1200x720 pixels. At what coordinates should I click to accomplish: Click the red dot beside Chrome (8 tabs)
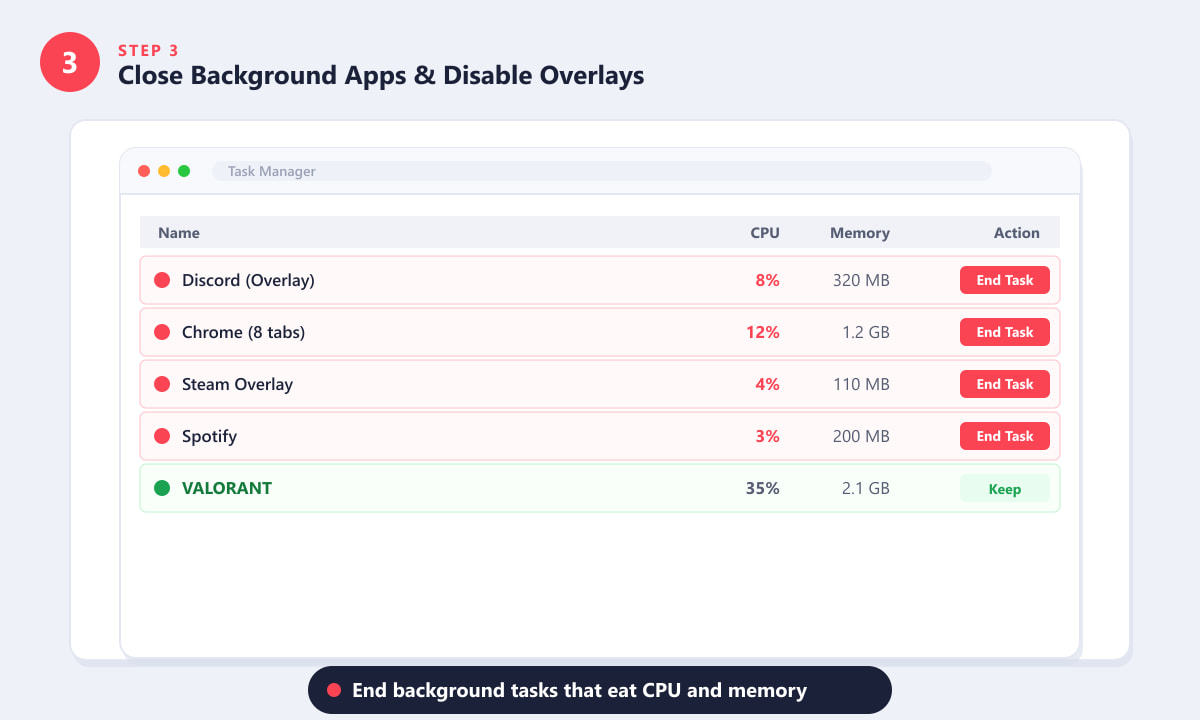click(162, 332)
